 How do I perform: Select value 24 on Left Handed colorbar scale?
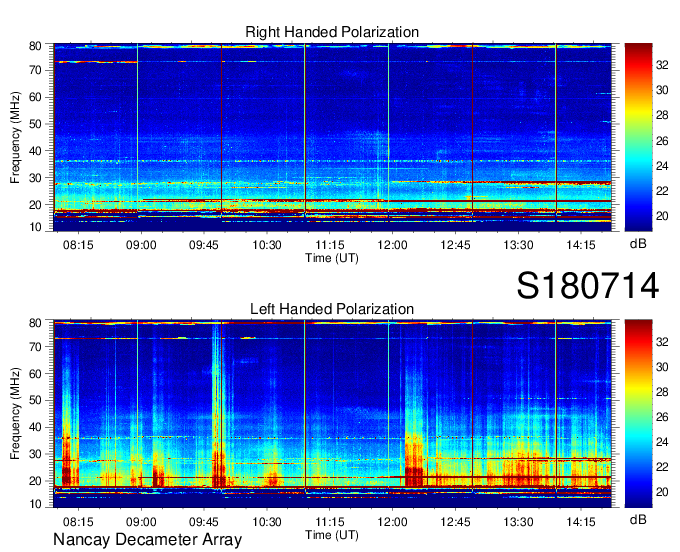point(662,442)
